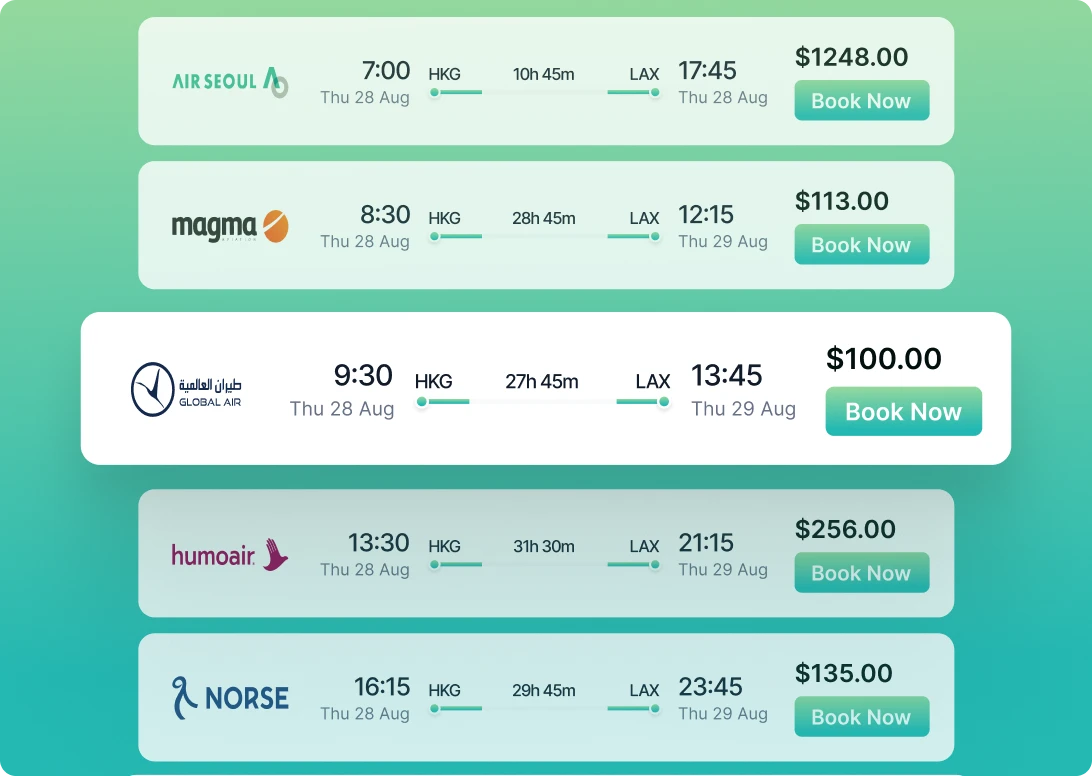Click the LAX code on Air Seoul flight
Viewport: 1092px width, 776px height.
click(x=644, y=73)
